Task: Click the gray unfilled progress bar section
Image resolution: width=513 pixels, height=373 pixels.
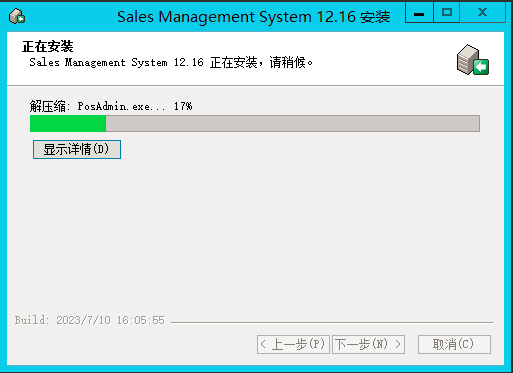Action: [293, 124]
